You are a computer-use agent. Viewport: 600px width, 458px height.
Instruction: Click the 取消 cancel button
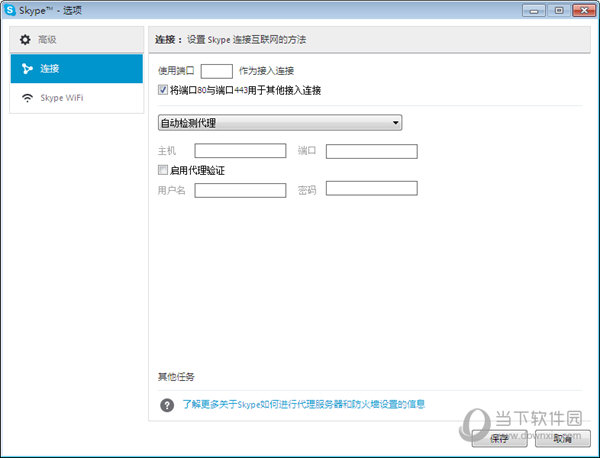(x=562, y=438)
